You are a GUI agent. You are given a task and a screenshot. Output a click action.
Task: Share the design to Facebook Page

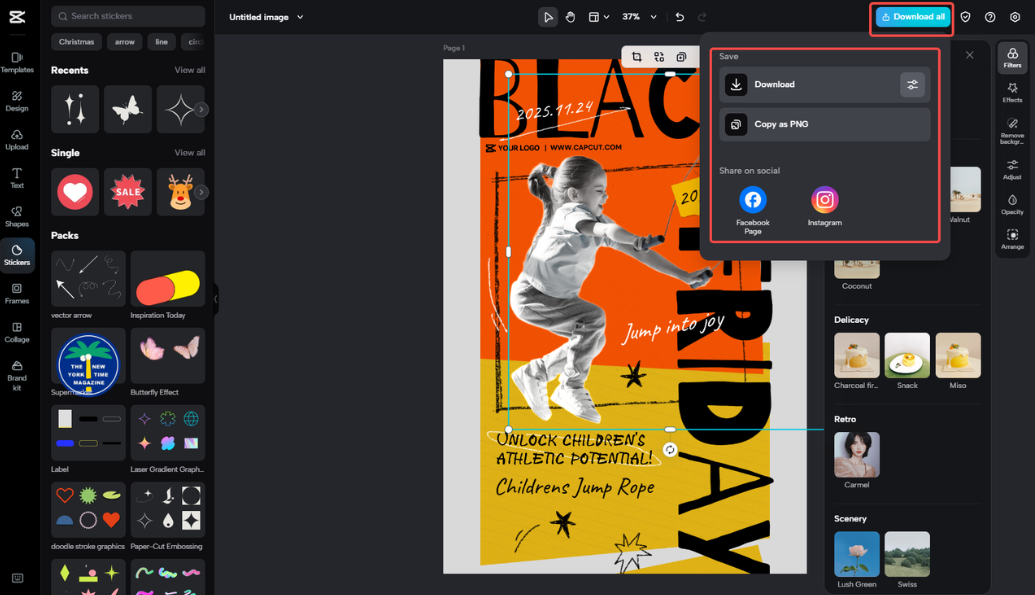(752, 200)
